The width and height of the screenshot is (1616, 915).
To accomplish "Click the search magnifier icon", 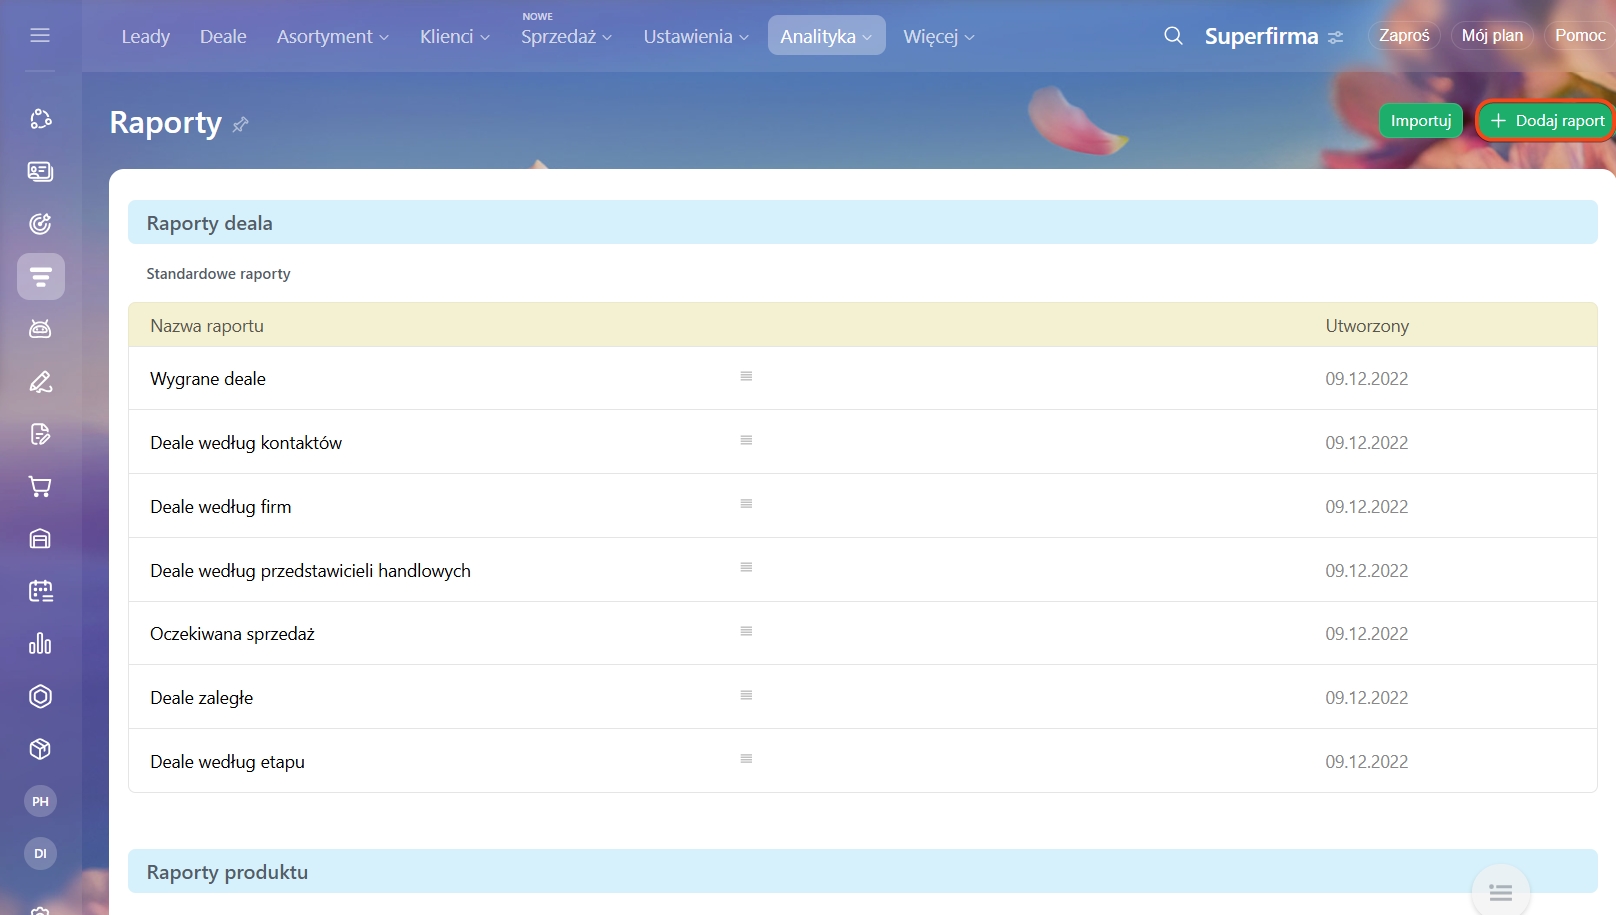I will point(1173,36).
